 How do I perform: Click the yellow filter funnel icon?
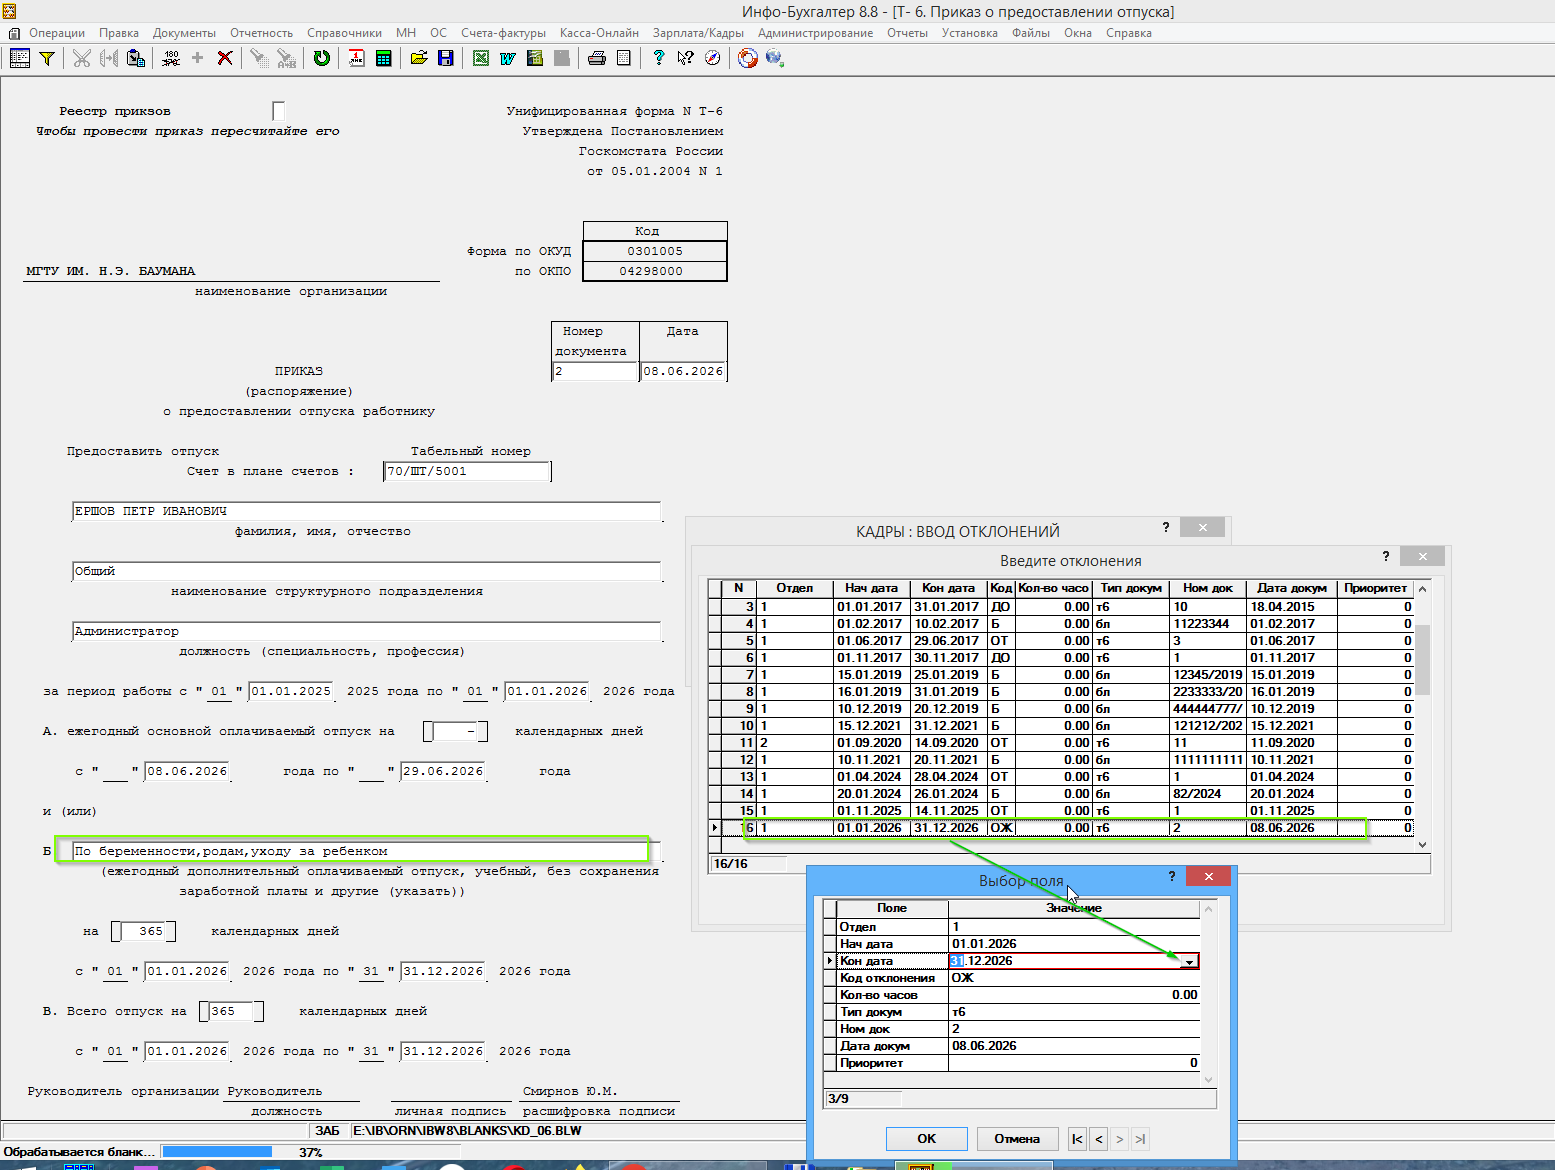click(x=46, y=58)
